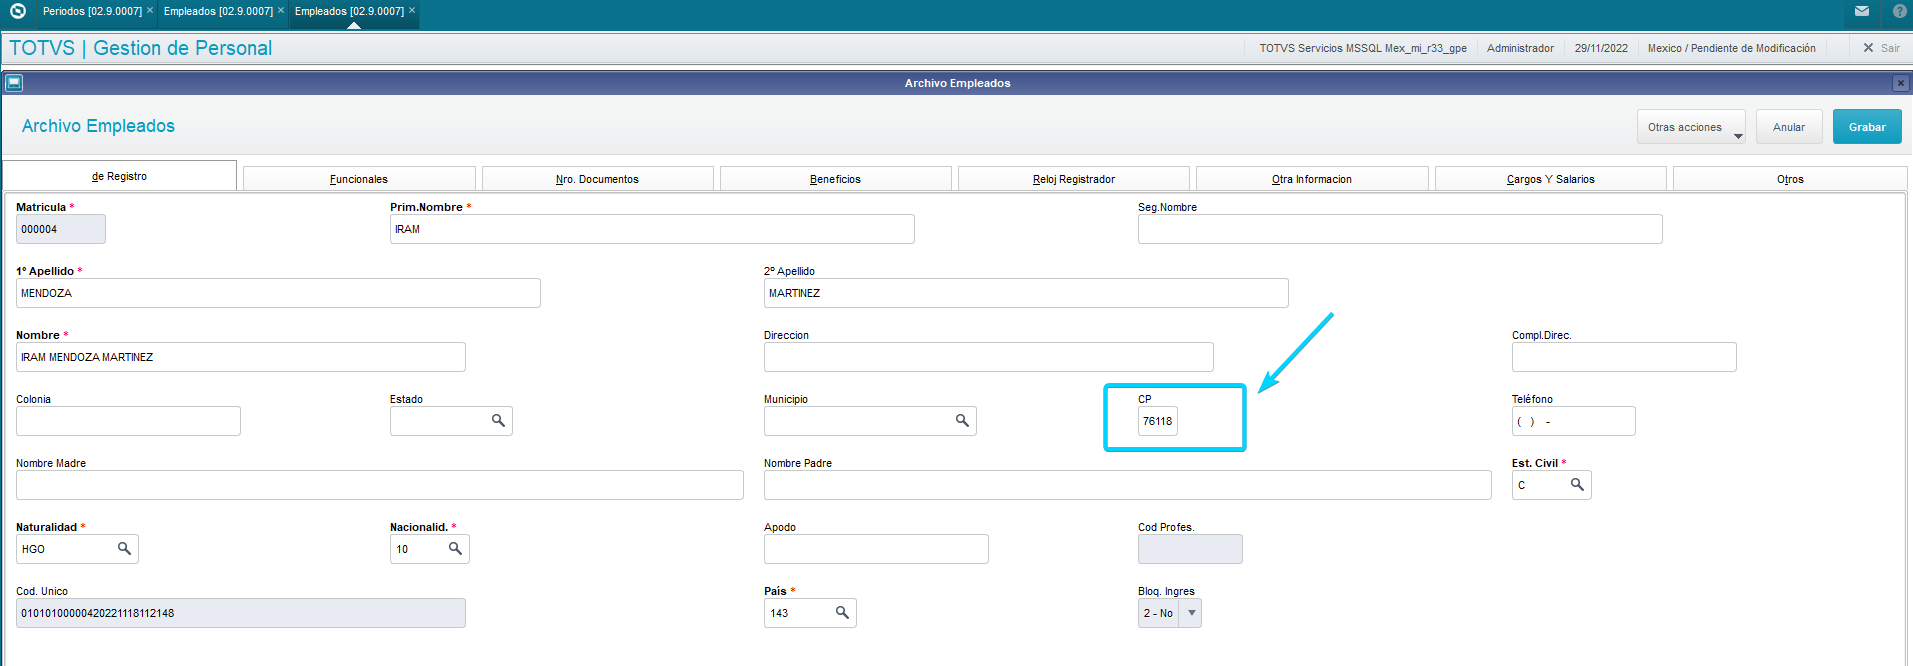Close the Archivo Empleados window

click(1901, 83)
